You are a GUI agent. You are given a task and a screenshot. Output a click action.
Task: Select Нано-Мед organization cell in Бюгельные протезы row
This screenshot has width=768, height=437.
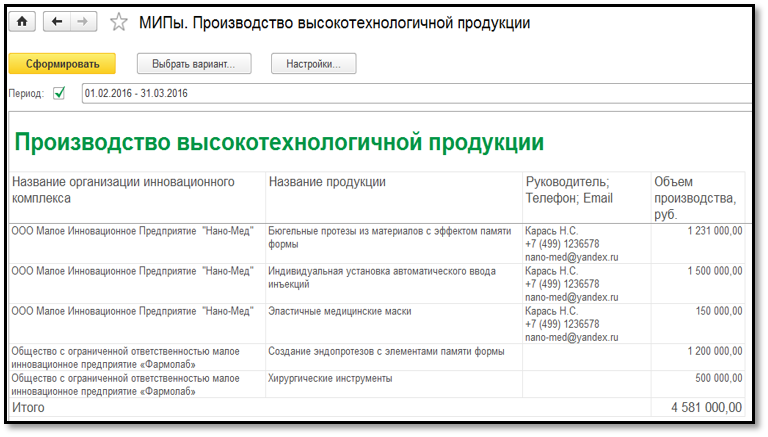click(137, 244)
